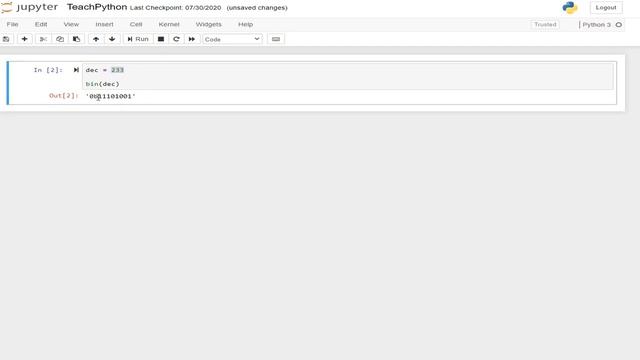Image resolution: width=640 pixels, height=360 pixels.
Task: Interrupt the kernel with the stop icon
Action: tap(161, 39)
